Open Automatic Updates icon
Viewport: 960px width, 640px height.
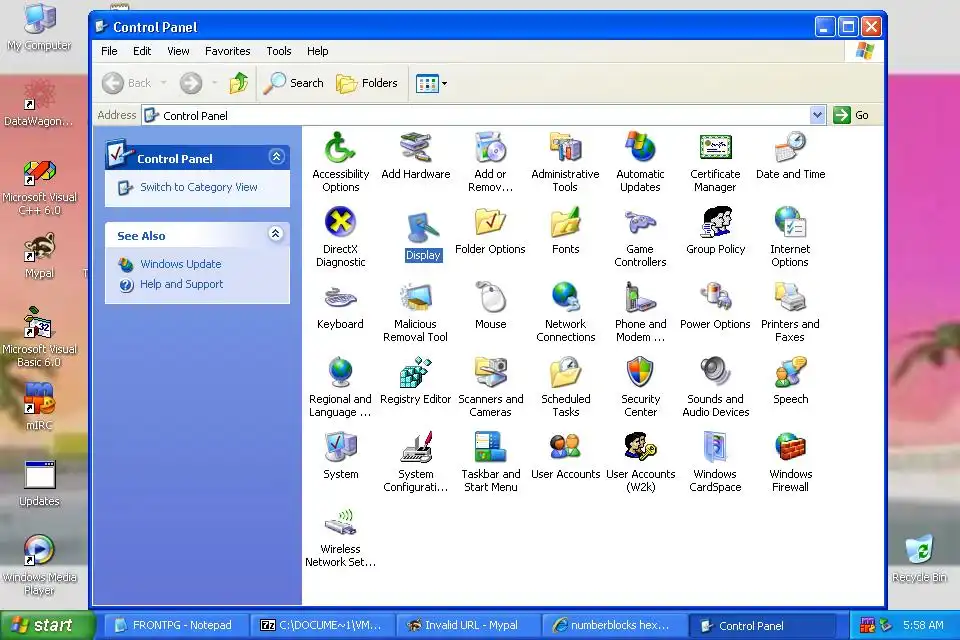click(x=640, y=148)
